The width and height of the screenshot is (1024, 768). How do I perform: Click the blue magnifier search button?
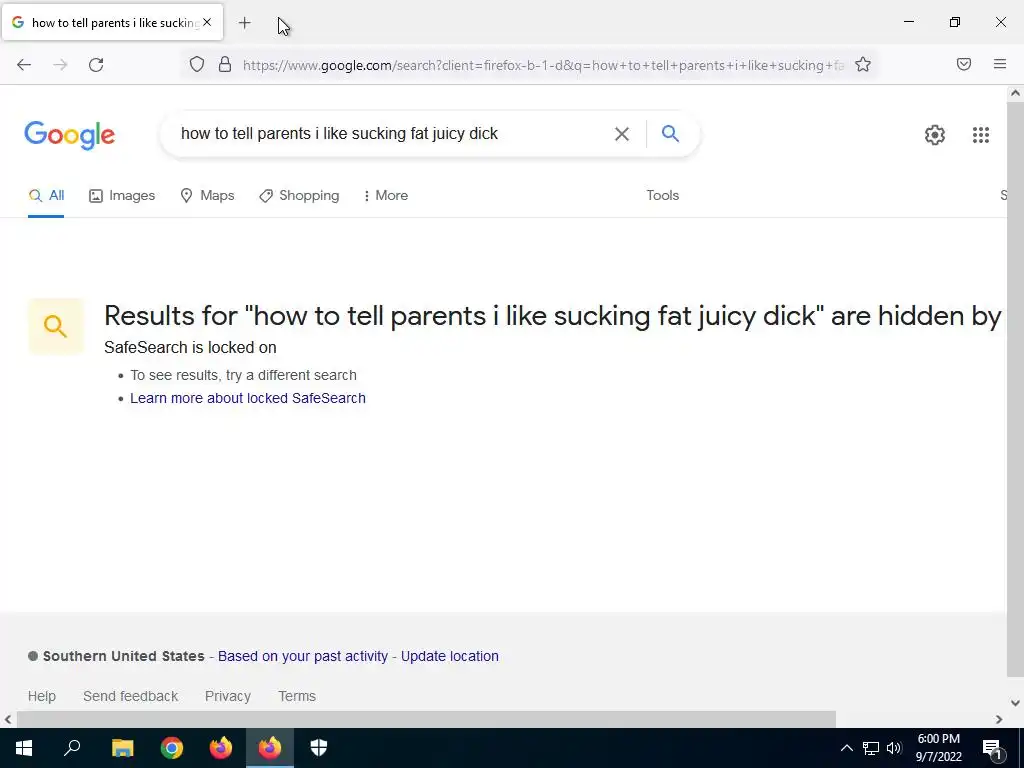click(670, 133)
